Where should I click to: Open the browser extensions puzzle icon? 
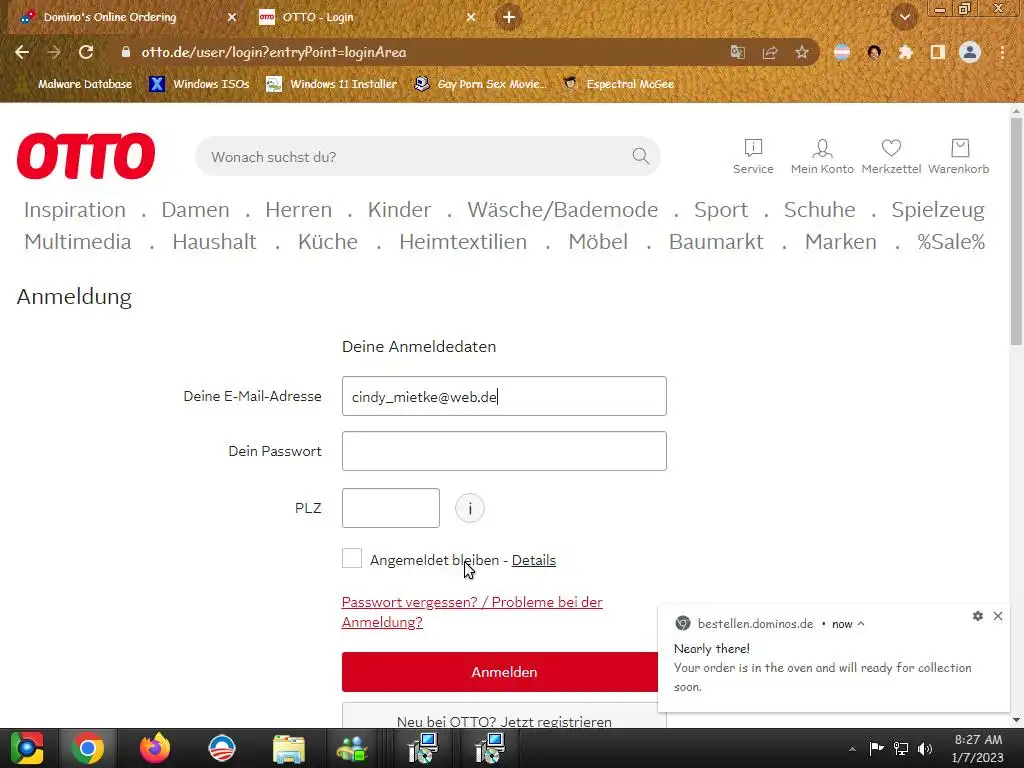pos(906,52)
